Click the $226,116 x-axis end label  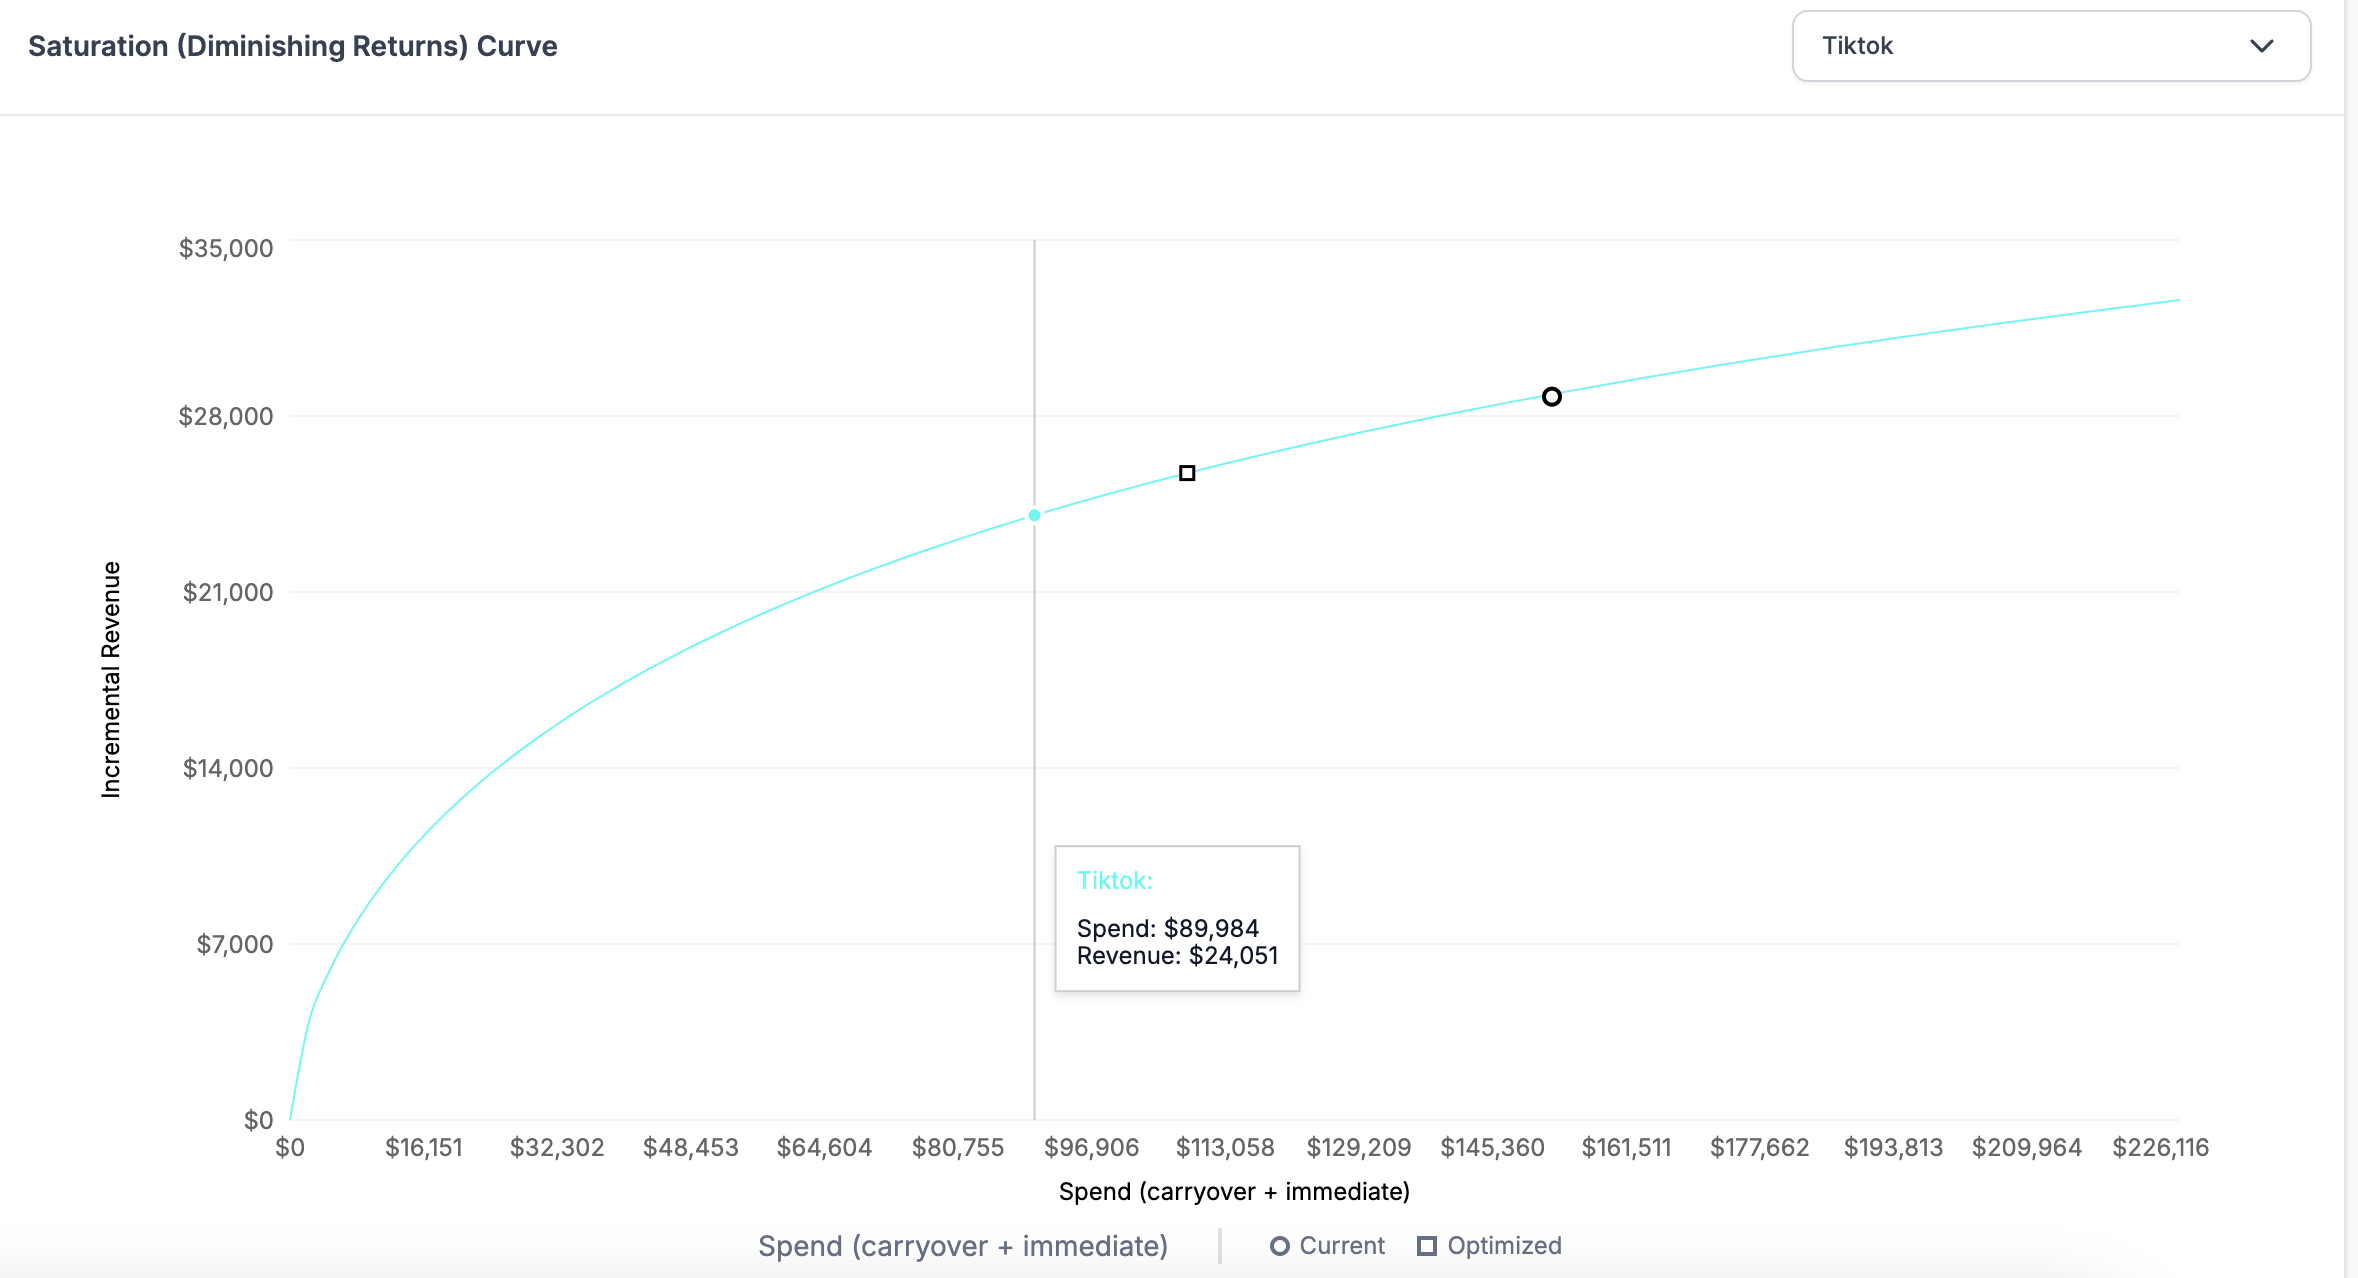point(2160,1147)
